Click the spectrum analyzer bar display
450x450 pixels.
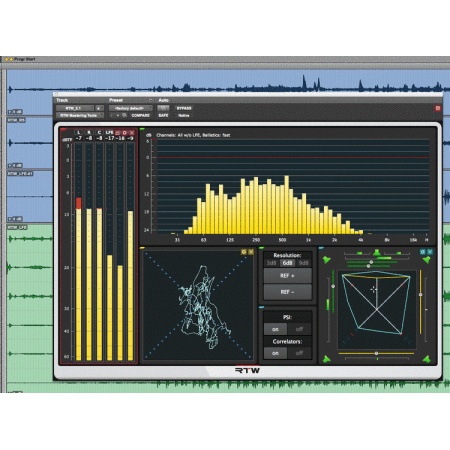pos(293,187)
